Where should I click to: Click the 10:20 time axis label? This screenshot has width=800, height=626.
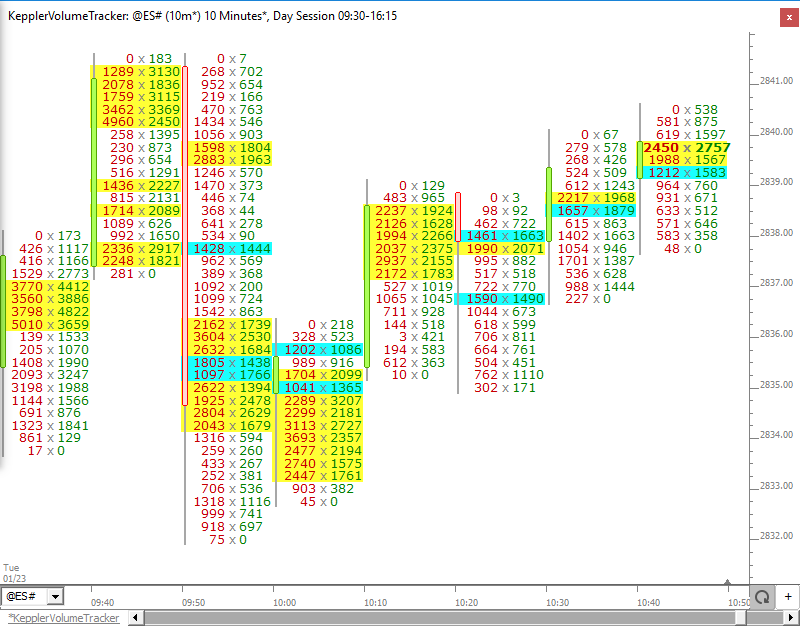(466, 603)
